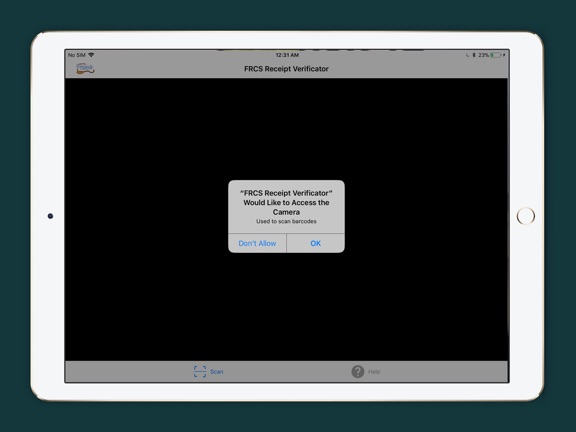Viewport: 576px width, 432px height.
Task: Click the 'Used to scan barcodes' text
Action: click(286, 221)
